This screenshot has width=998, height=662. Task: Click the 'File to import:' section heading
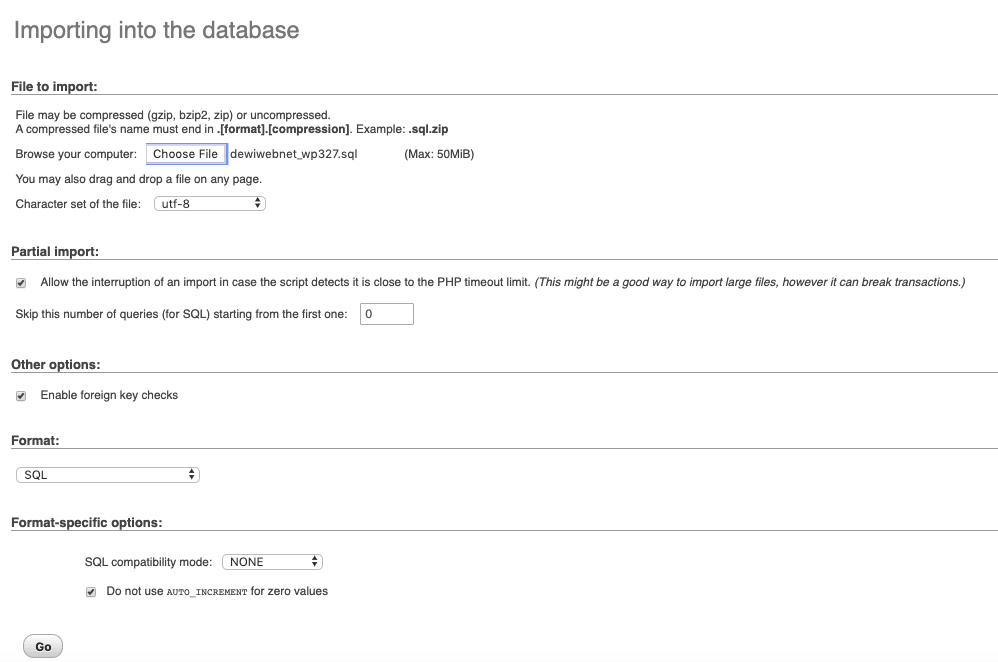click(53, 87)
